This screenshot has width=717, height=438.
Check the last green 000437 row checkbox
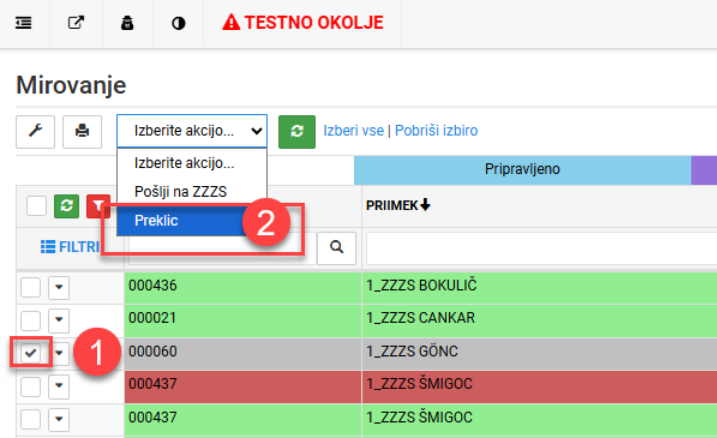tap(31, 419)
